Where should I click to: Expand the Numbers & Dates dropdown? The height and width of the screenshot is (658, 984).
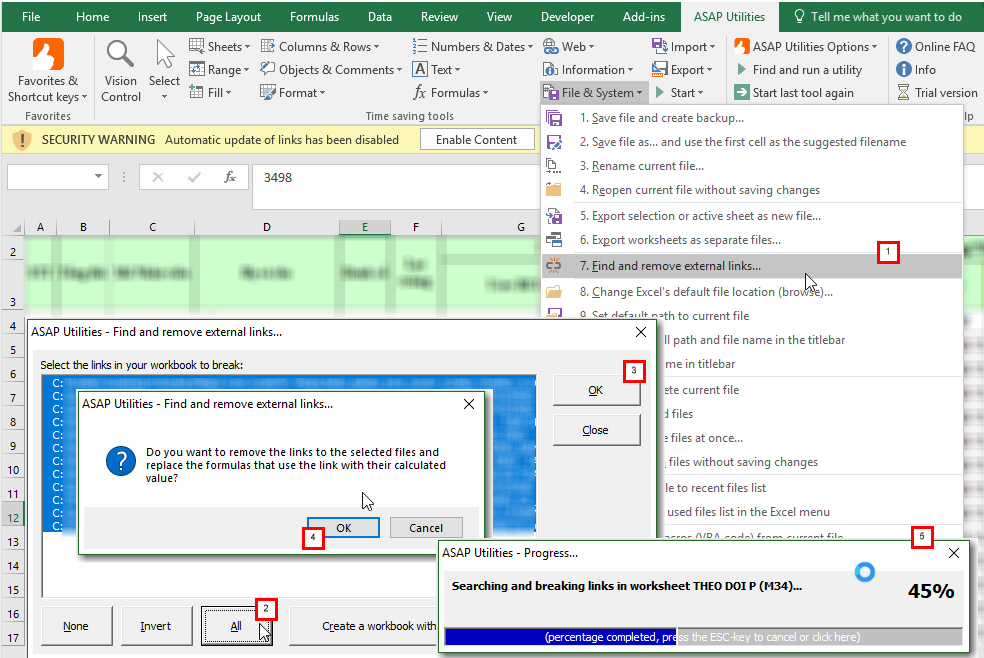(473, 46)
